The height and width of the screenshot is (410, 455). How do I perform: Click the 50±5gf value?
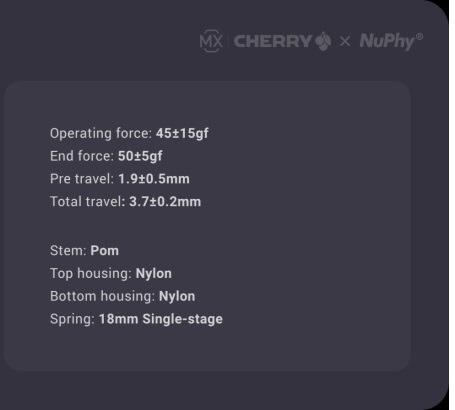pos(140,156)
